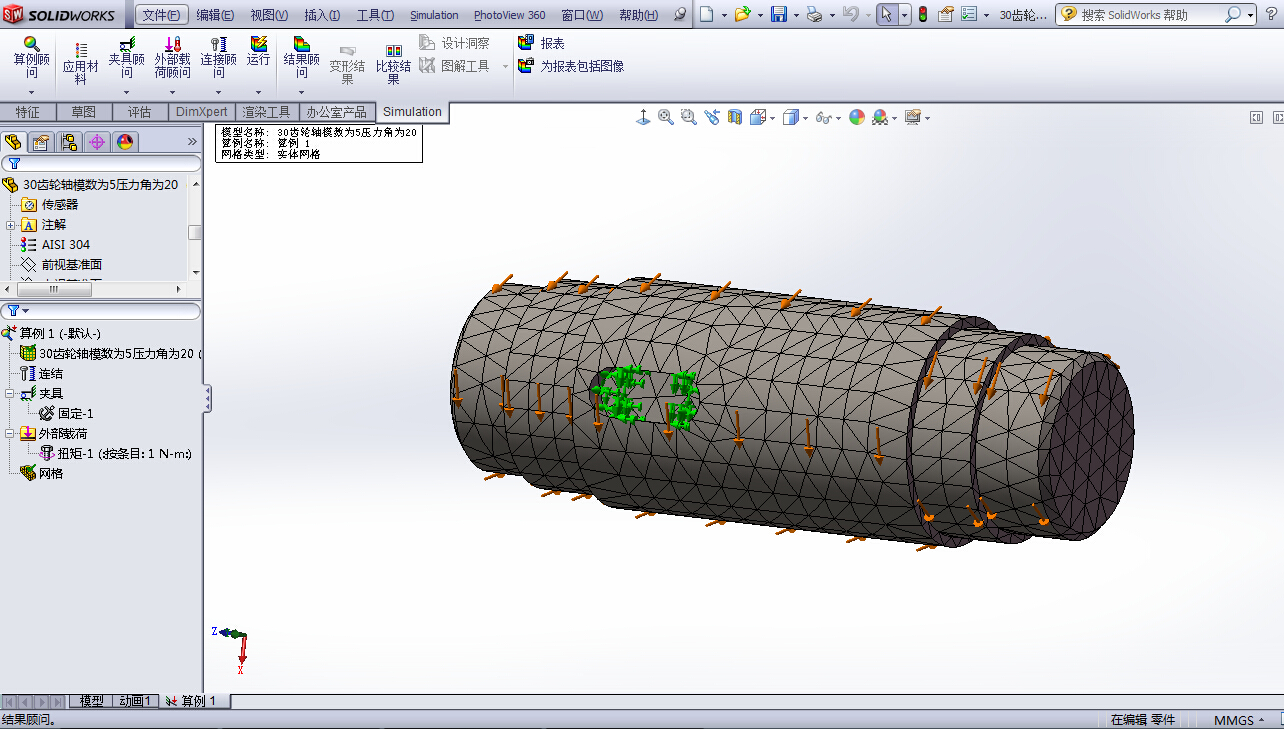Collapse the 夹具 tree node
The width and height of the screenshot is (1284, 729).
(x=10, y=394)
